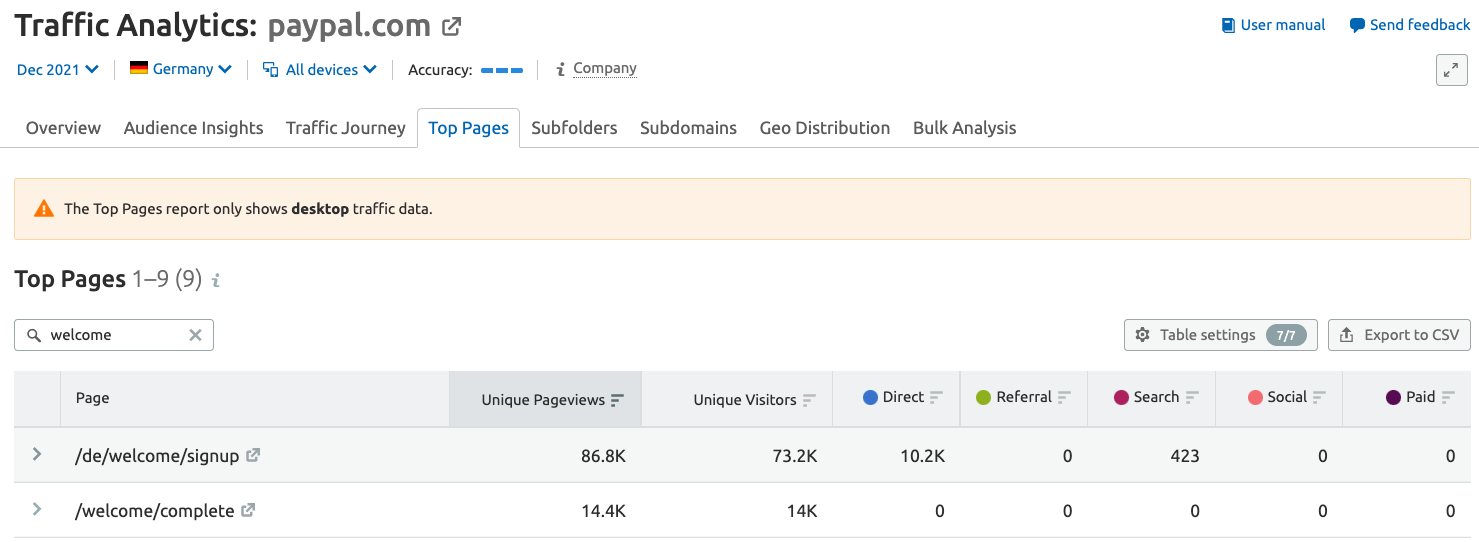
Task: Click the Table settings gear icon
Action: tap(1143, 335)
